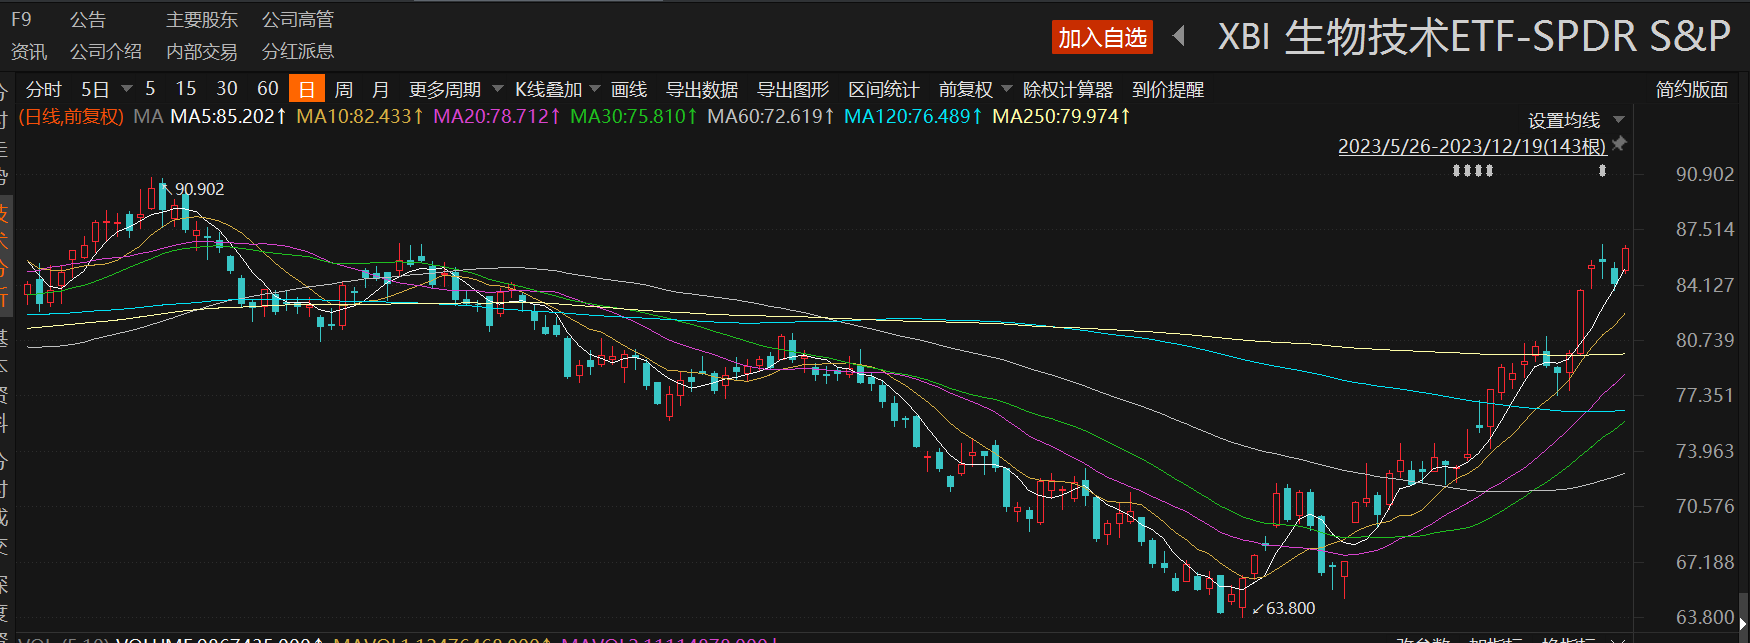Click the 到价提醒 price alert button
Viewport: 1750px width, 643px height.
[1168, 89]
